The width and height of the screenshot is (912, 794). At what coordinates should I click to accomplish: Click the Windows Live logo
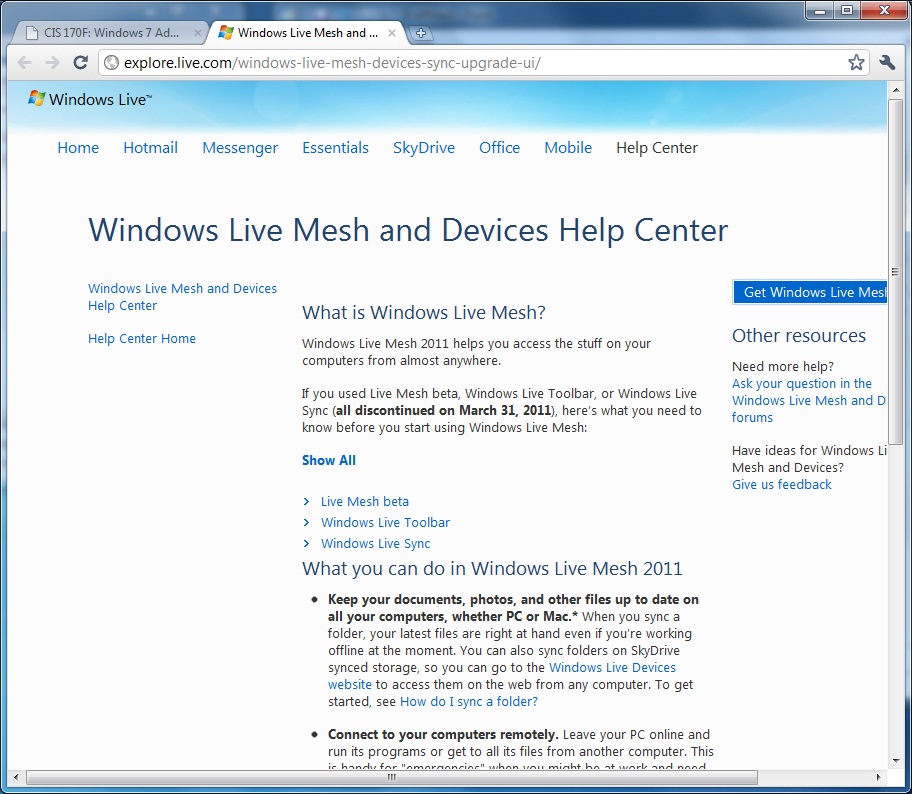tap(90, 99)
